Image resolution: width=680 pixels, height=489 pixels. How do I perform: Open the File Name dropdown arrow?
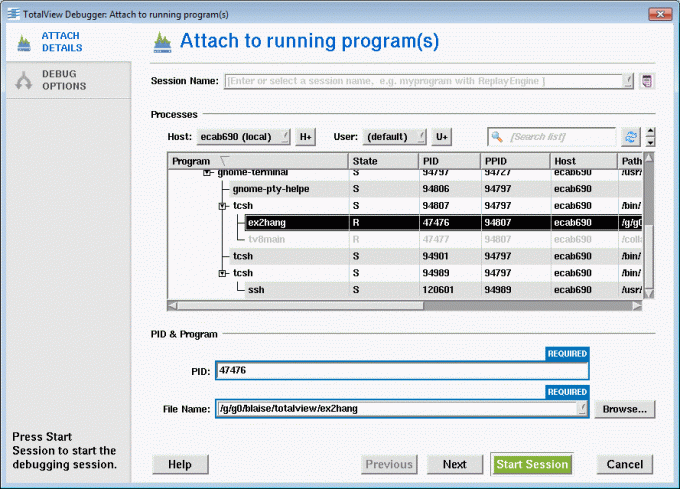(x=582, y=409)
